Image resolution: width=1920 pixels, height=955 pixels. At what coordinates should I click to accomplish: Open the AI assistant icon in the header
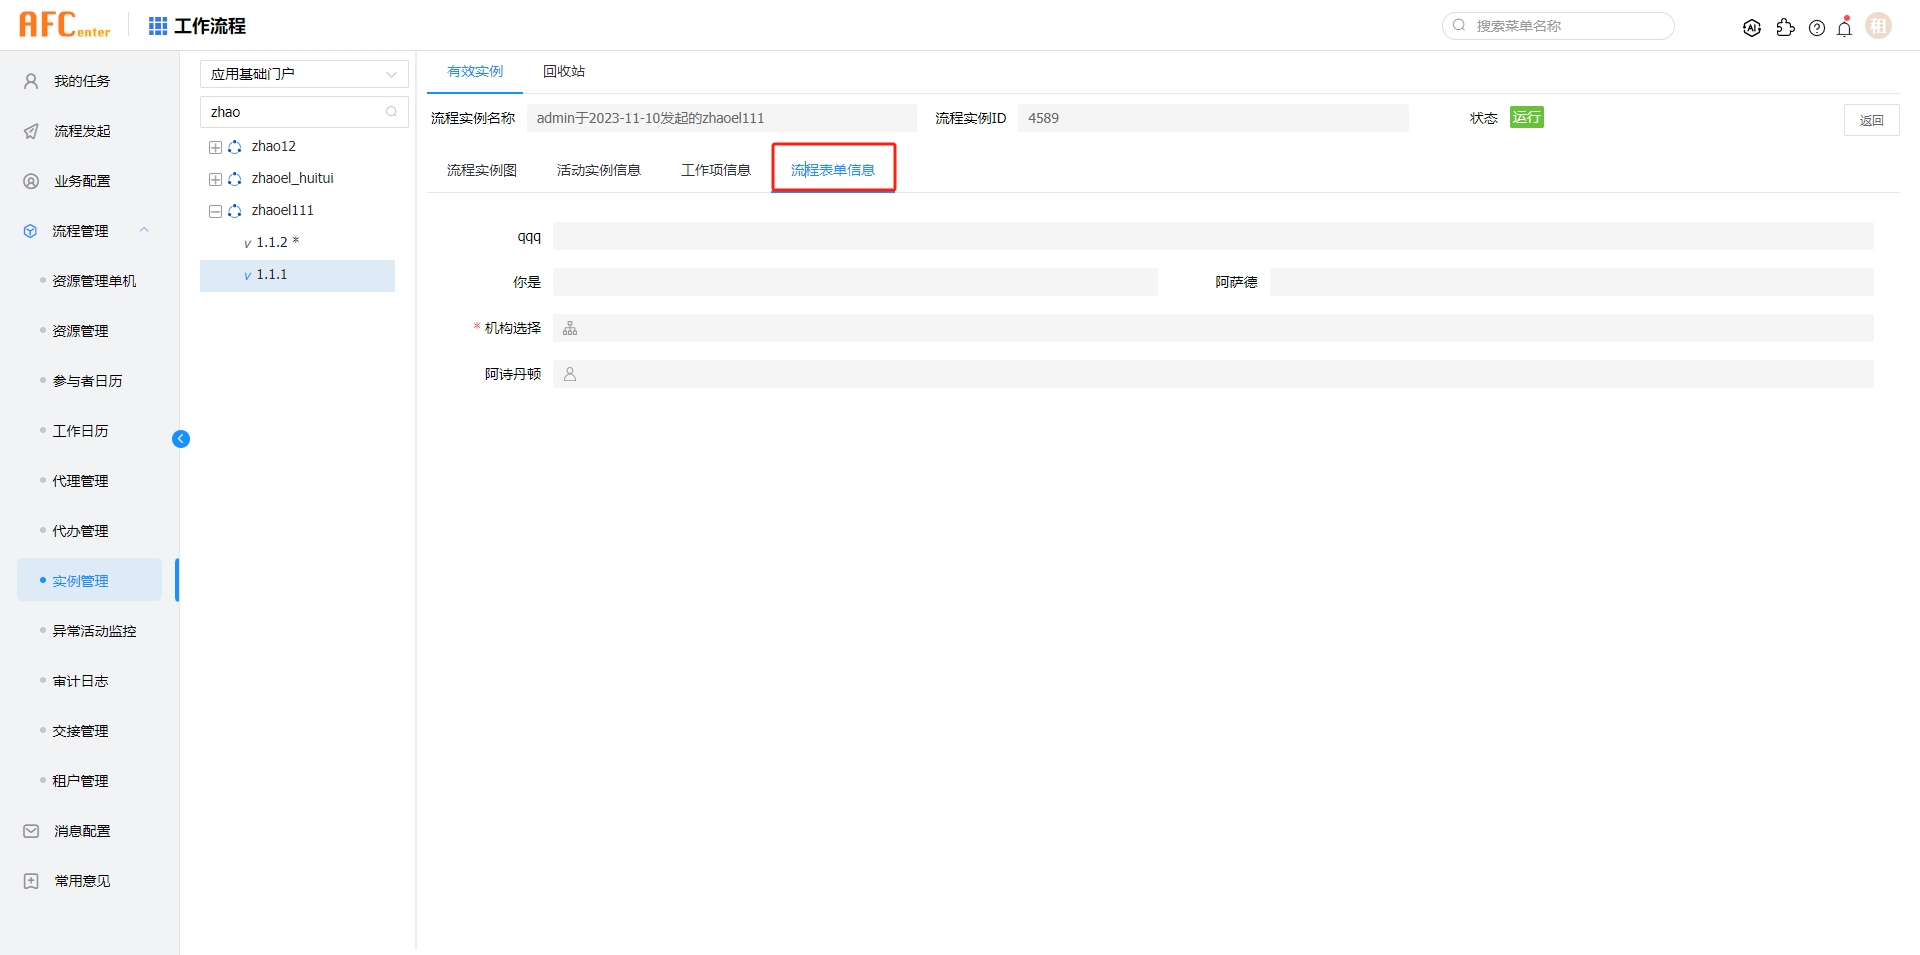[x=1752, y=28]
